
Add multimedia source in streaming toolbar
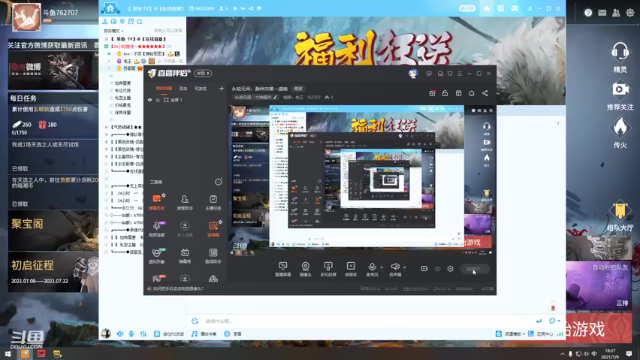click(351, 269)
